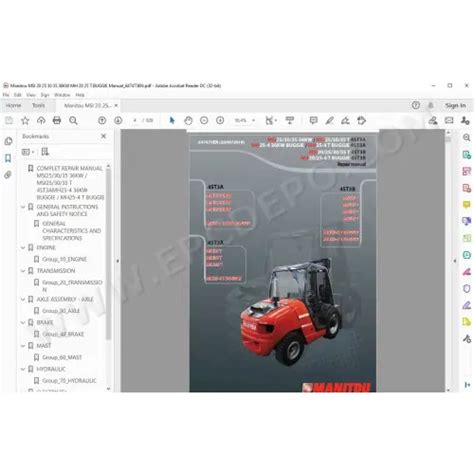Image resolution: width=474 pixels, height=474 pixels.
Task: Click the Save file icon in toolbar
Action: click(x=9, y=121)
